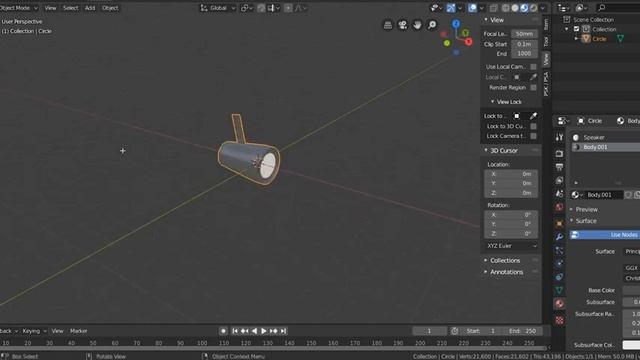640x360 pixels.
Task: Open viewport shading options dropdown arrow
Action: tap(543, 8)
